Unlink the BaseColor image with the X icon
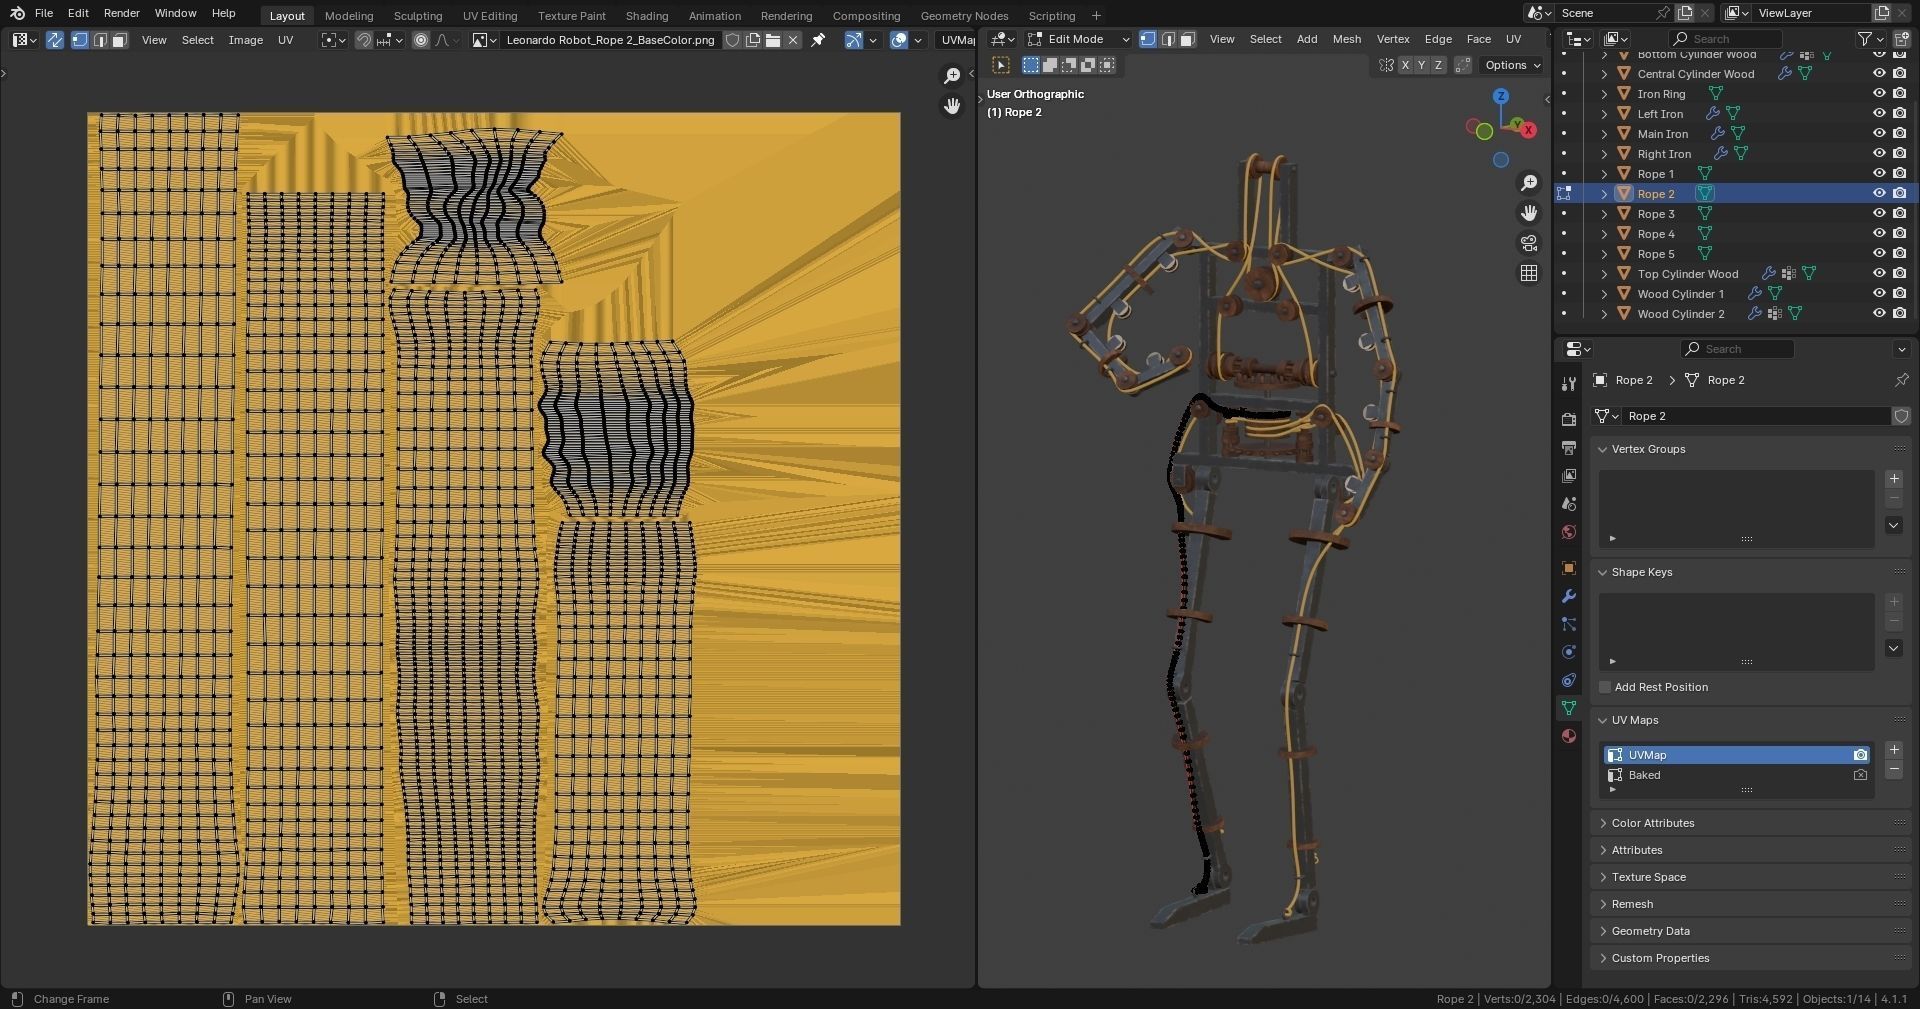1920x1009 pixels. point(793,40)
